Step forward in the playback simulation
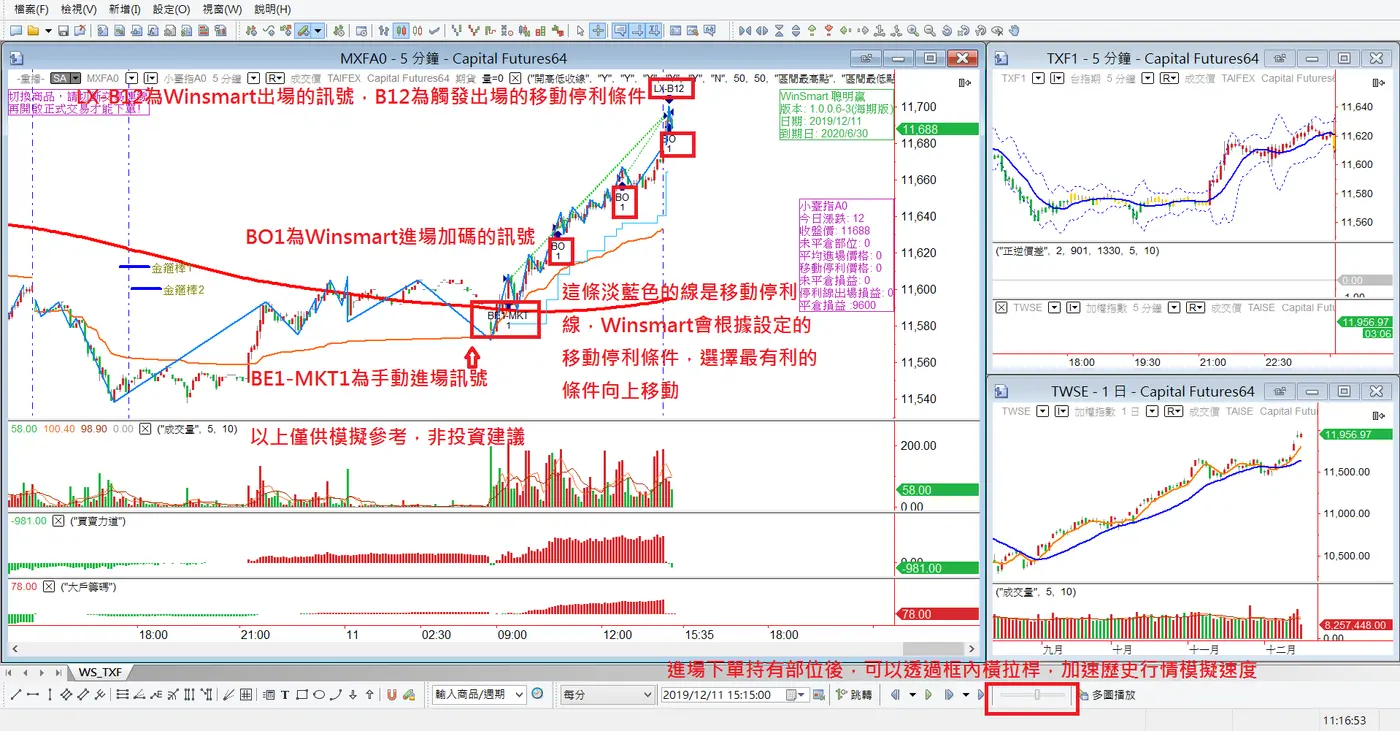This screenshot has width=1400, height=731. (948, 695)
